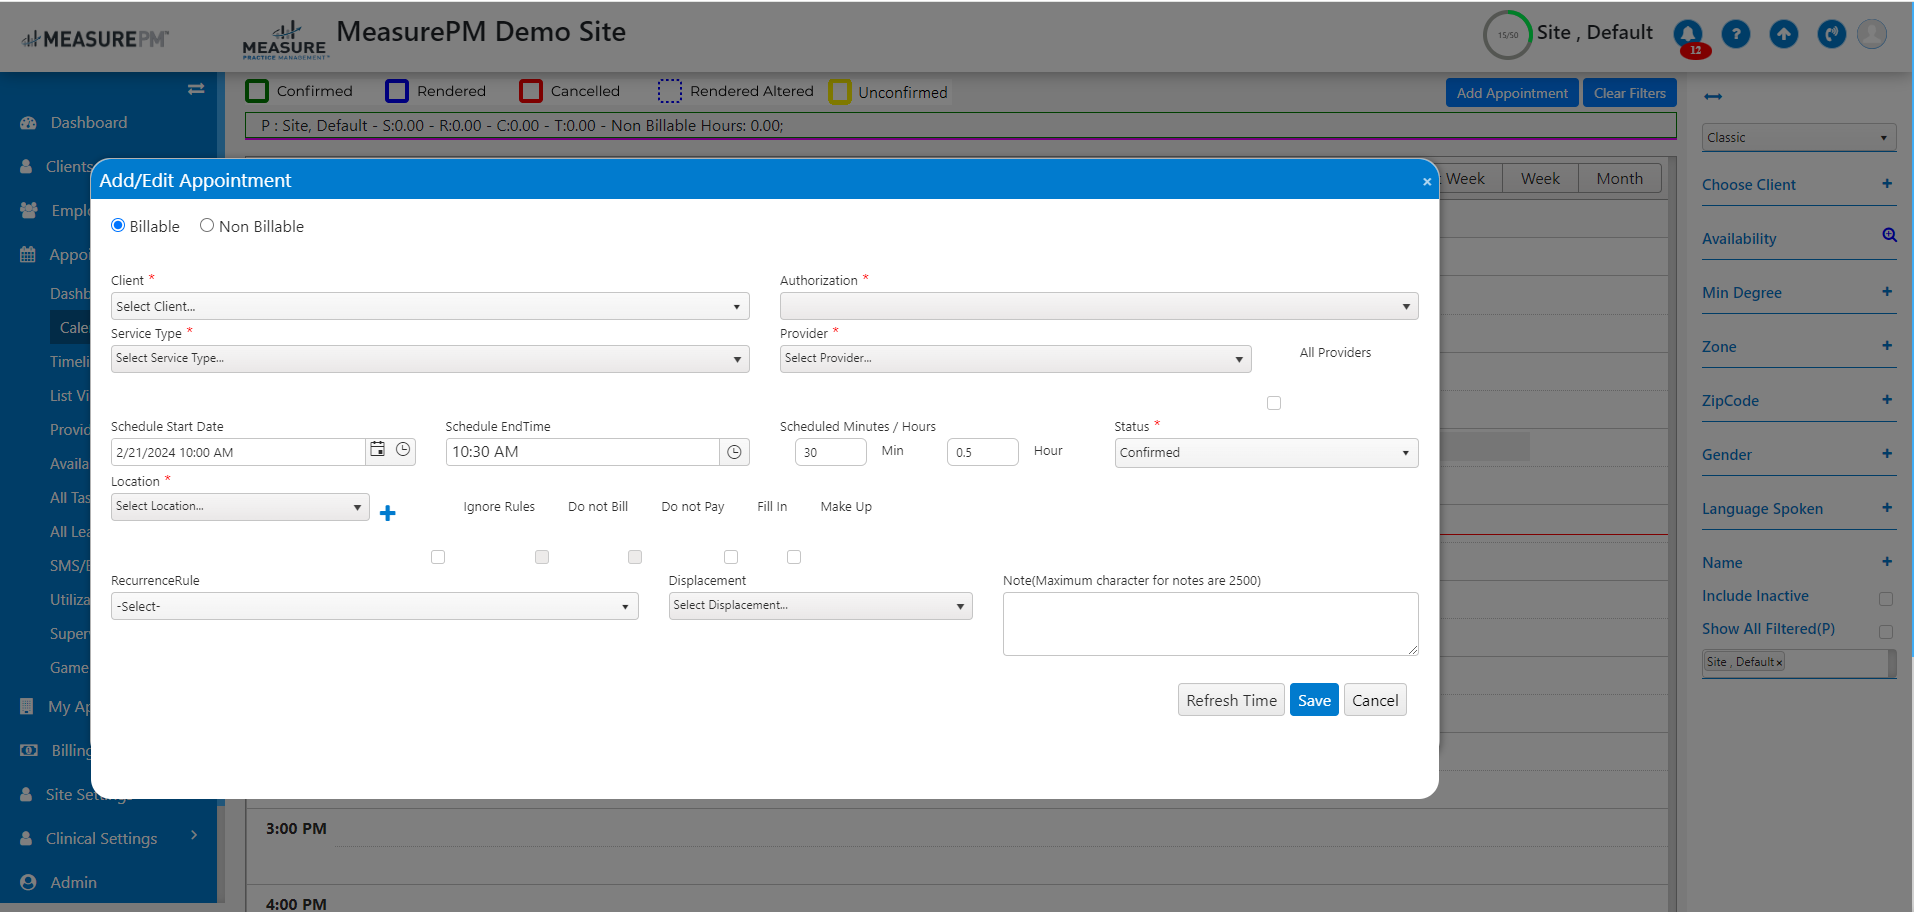The image size is (1914, 912).
Task: Open the help question mark icon
Action: 1736,34
